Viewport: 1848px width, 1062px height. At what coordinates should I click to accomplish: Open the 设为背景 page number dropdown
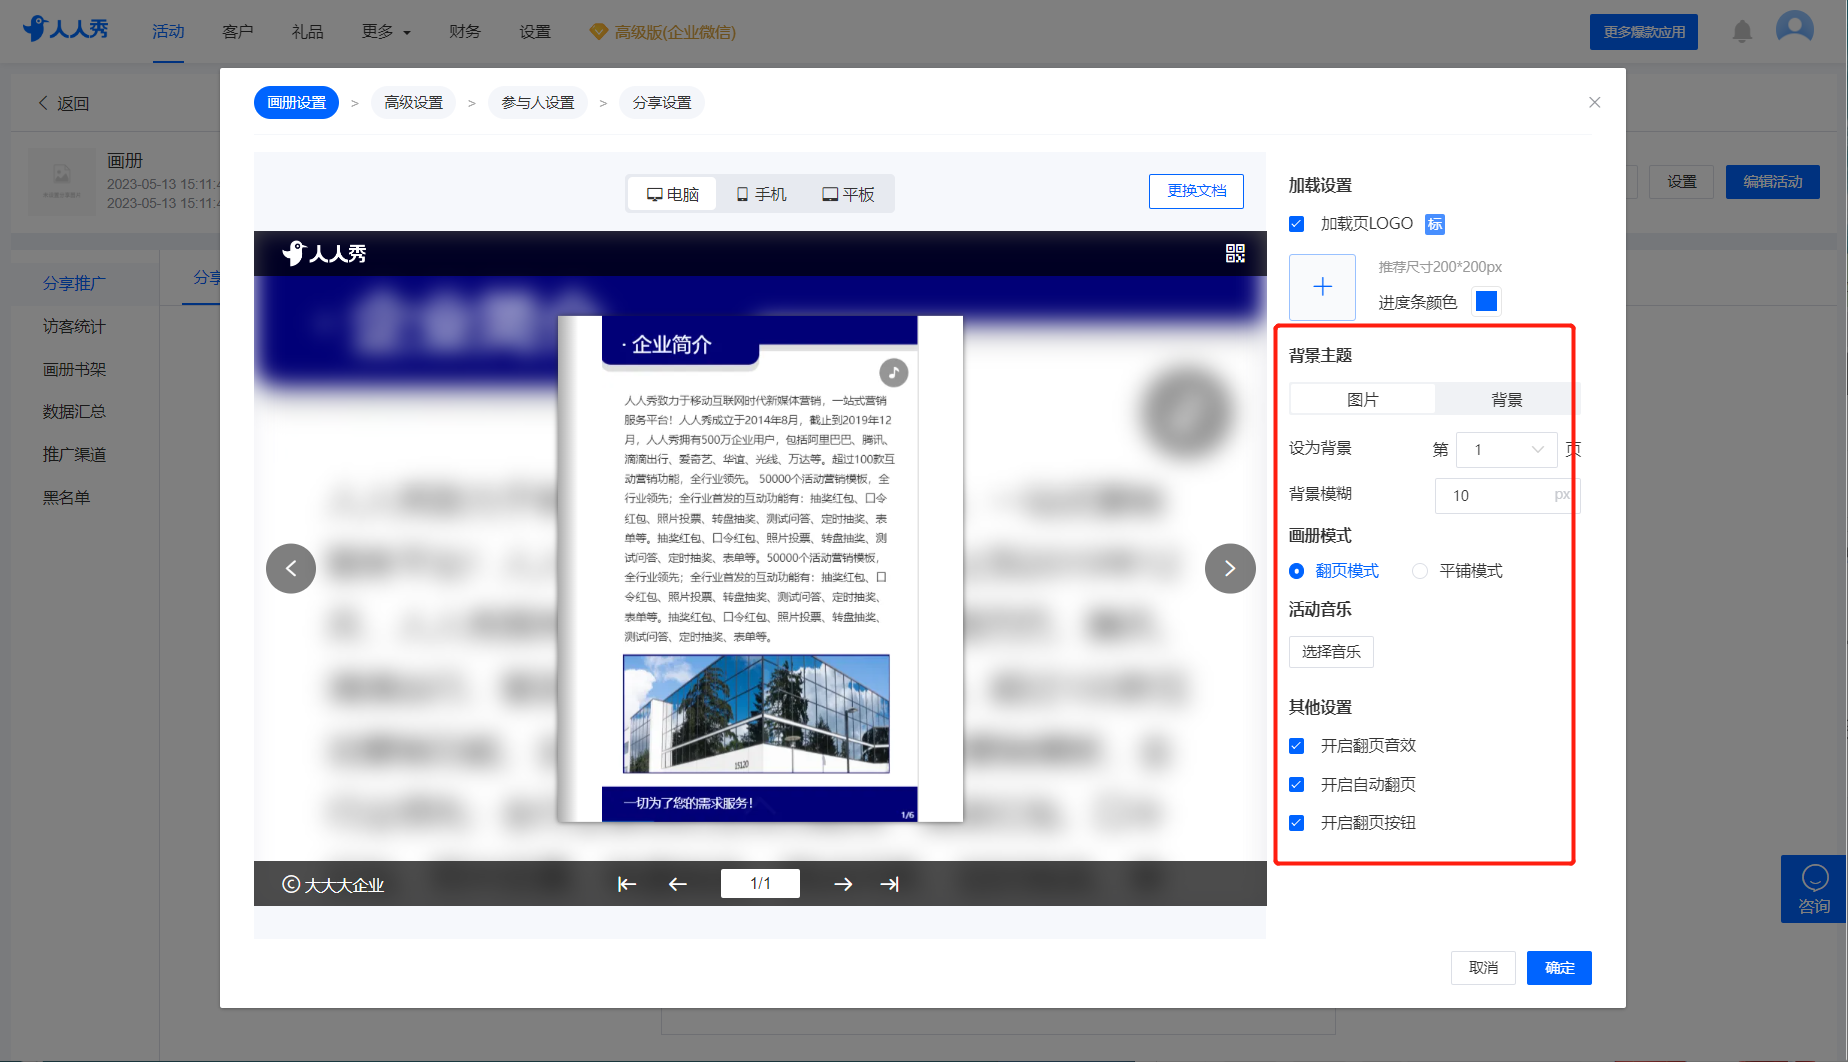pos(1507,450)
